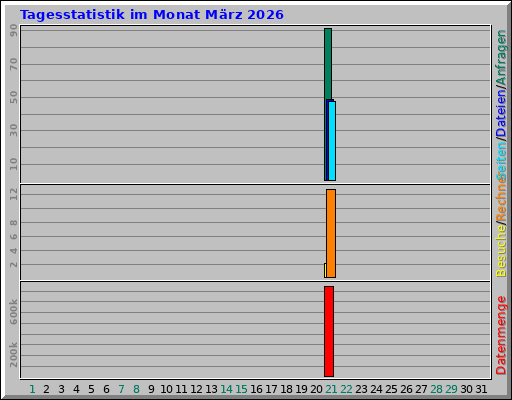Click the 50 y-axis label
This screenshot has width=512, height=400.
(13, 97)
